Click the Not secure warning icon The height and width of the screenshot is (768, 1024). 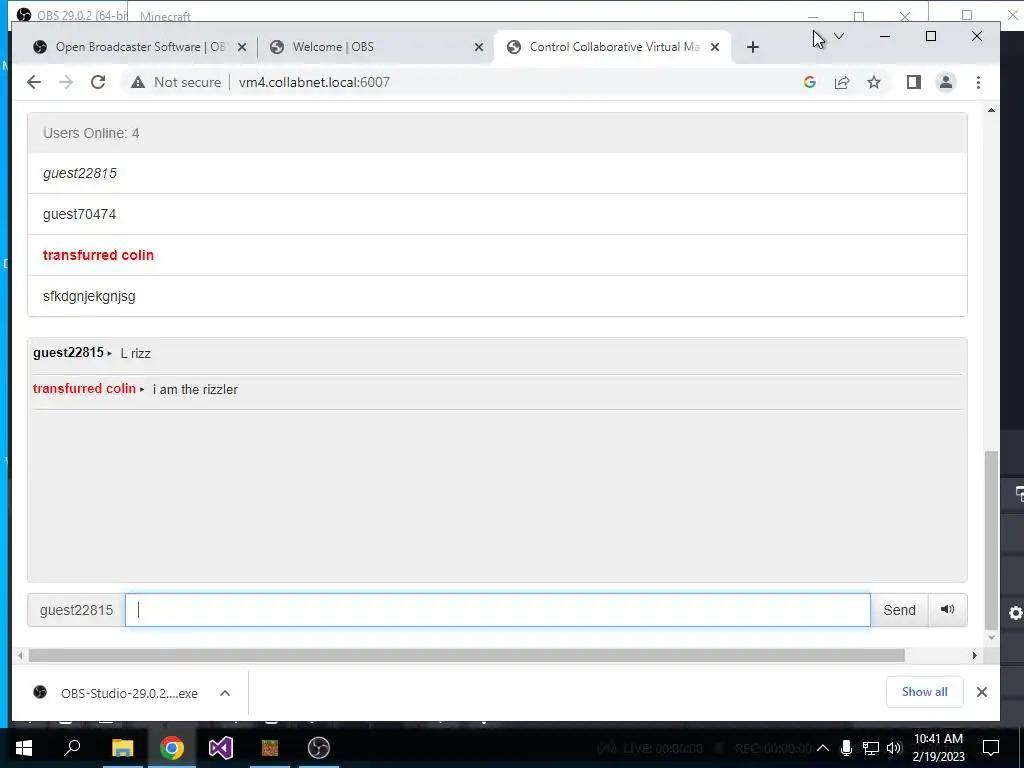[x=138, y=82]
